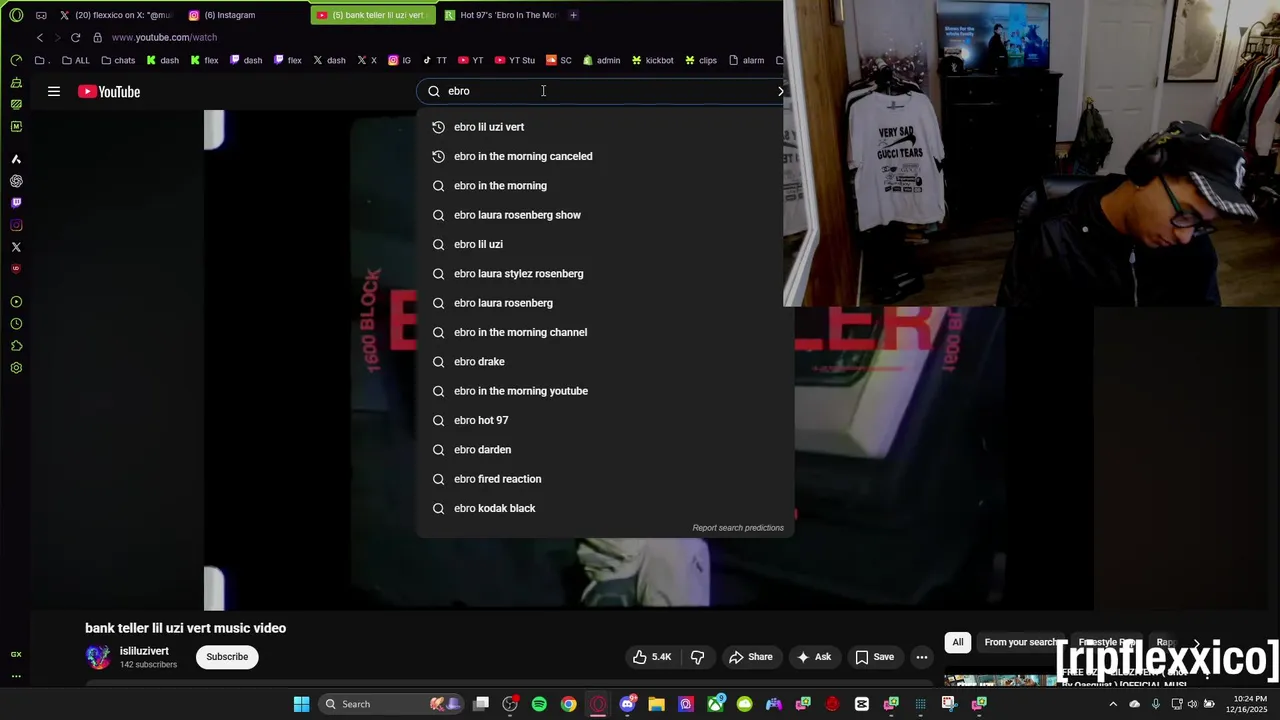Open the chats bookmarks folder
Screen dimensions: 1280x720
tap(118, 60)
